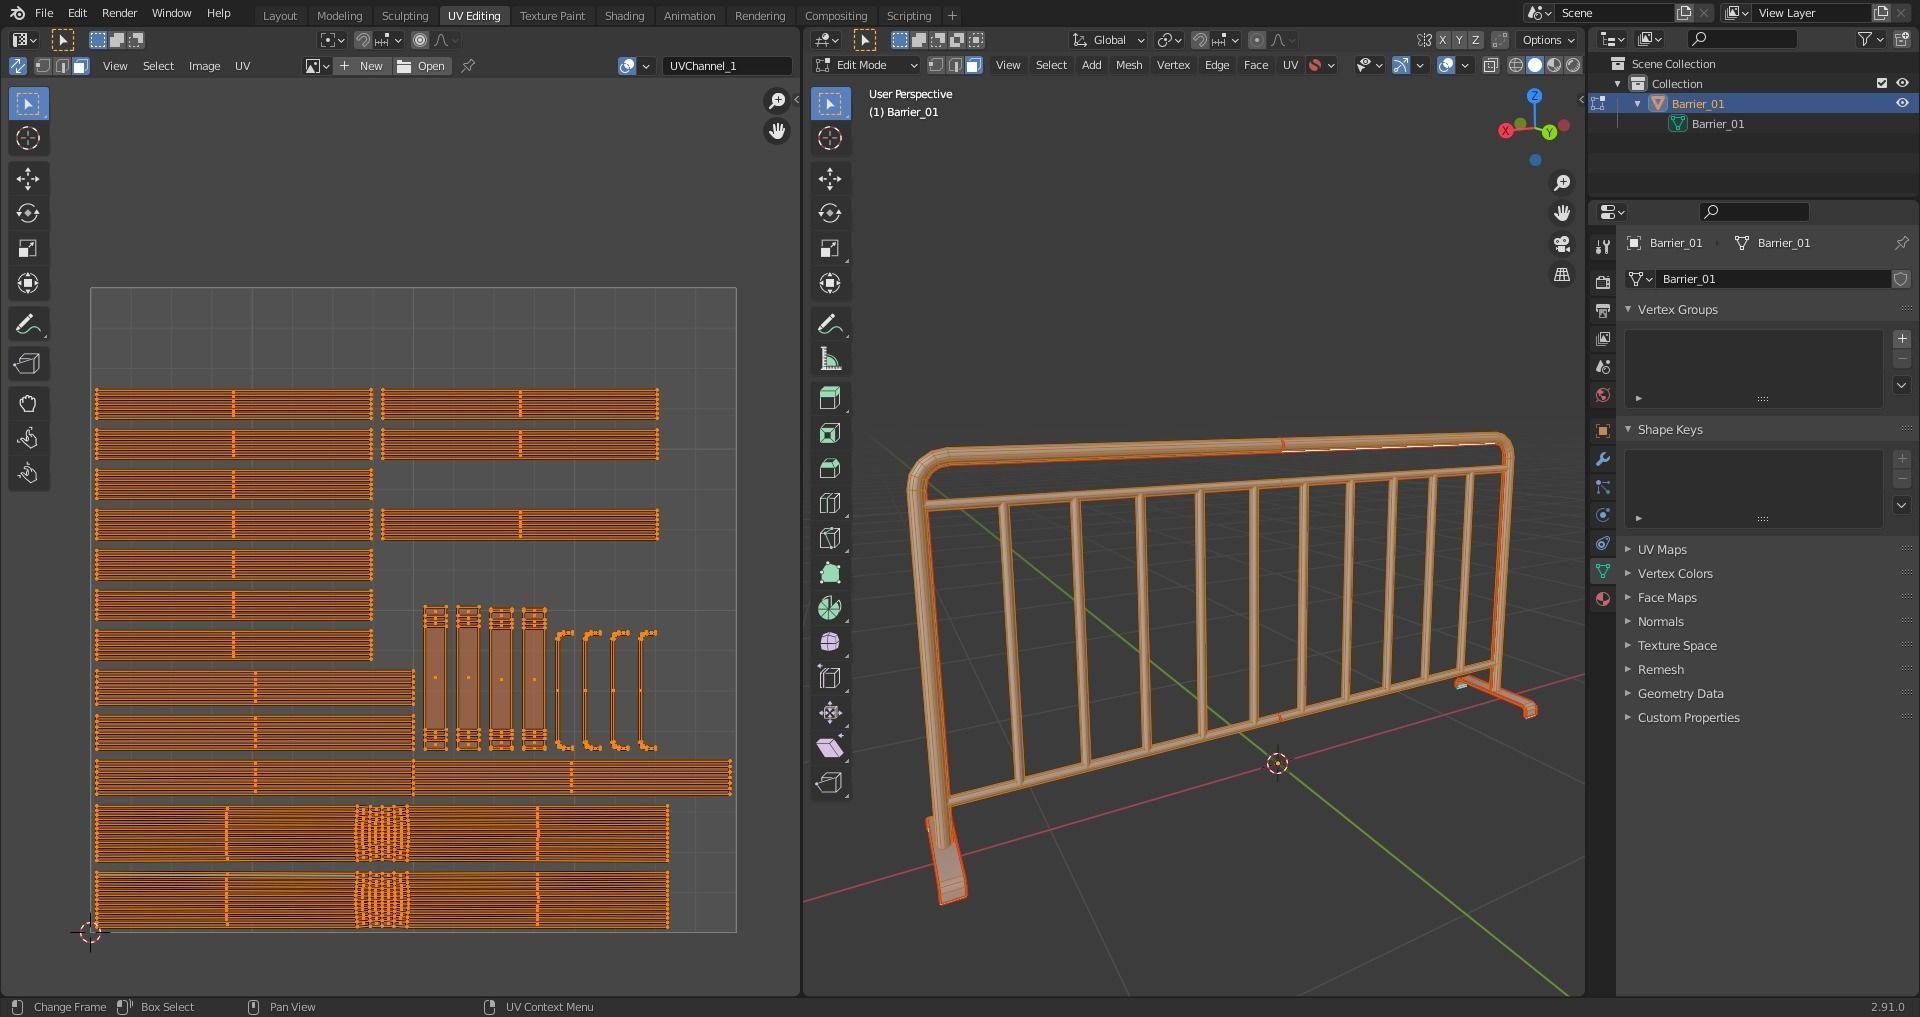Open the Options dropdown
Viewport: 1920px width, 1017px height.
click(x=1548, y=40)
